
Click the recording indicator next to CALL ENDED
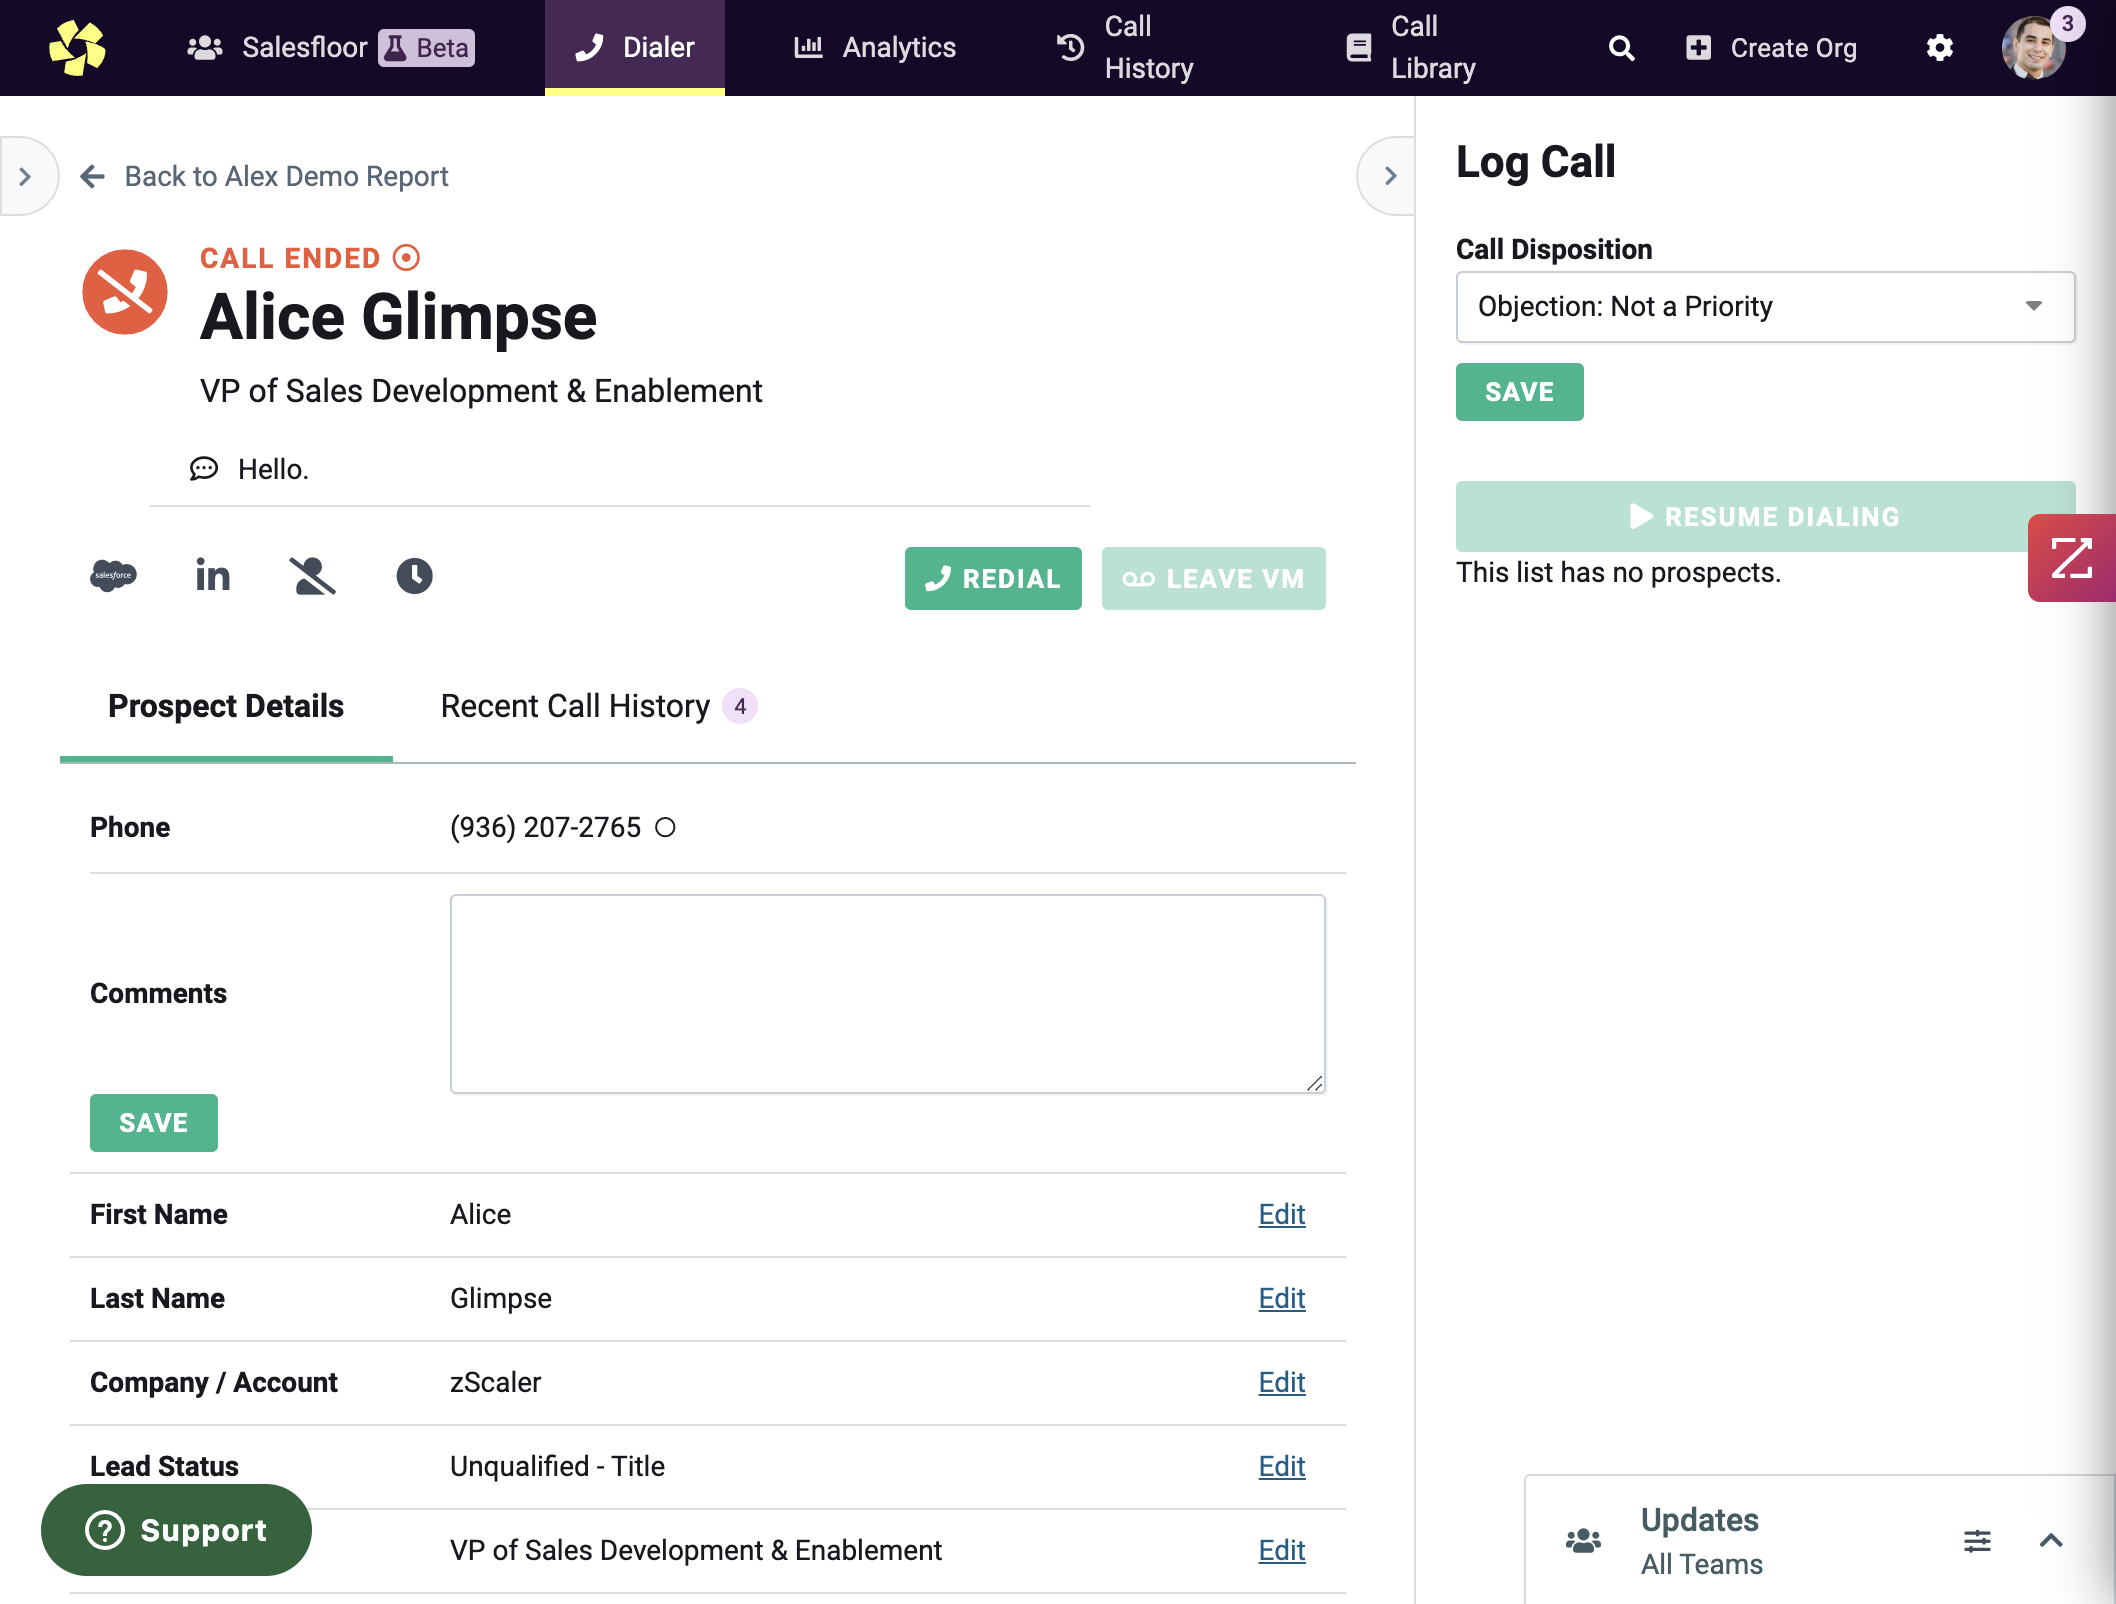click(406, 258)
